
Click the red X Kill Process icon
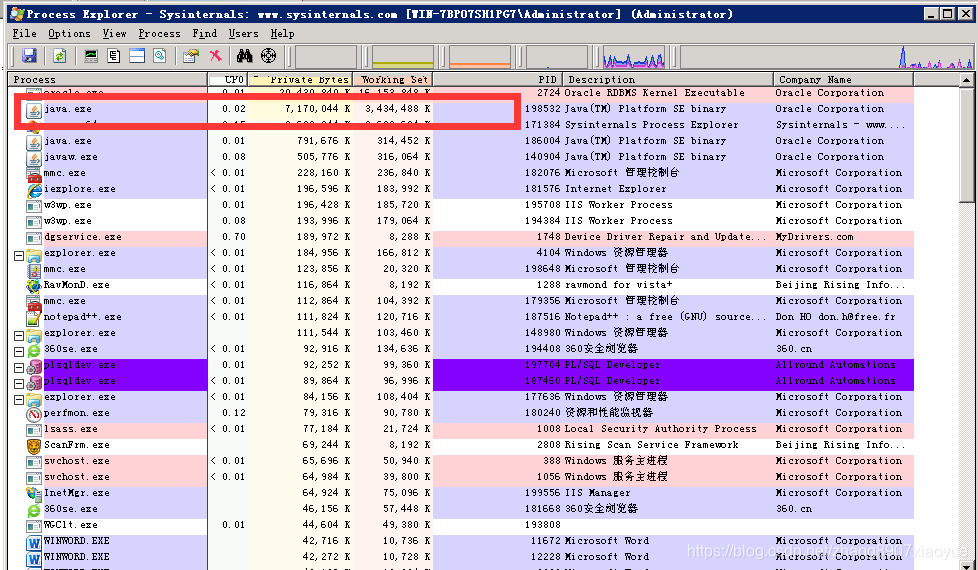(x=215, y=56)
